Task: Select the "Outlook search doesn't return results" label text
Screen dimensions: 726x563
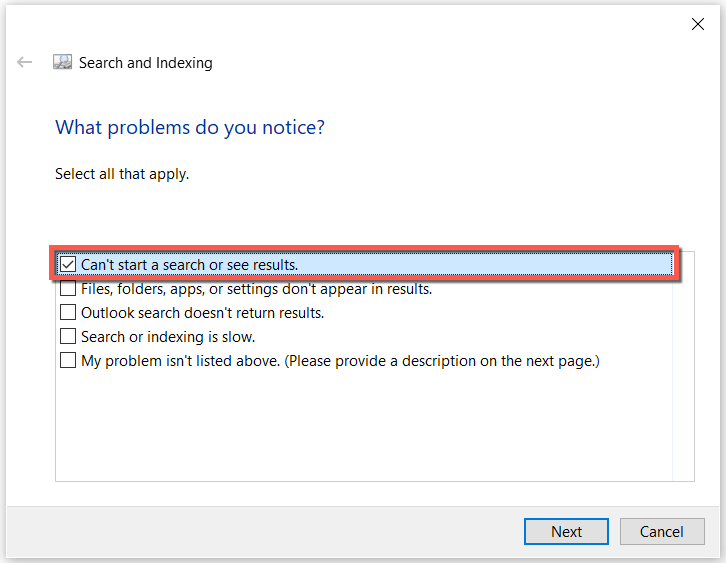Action: pyautogui.click(x=203, y=313)
